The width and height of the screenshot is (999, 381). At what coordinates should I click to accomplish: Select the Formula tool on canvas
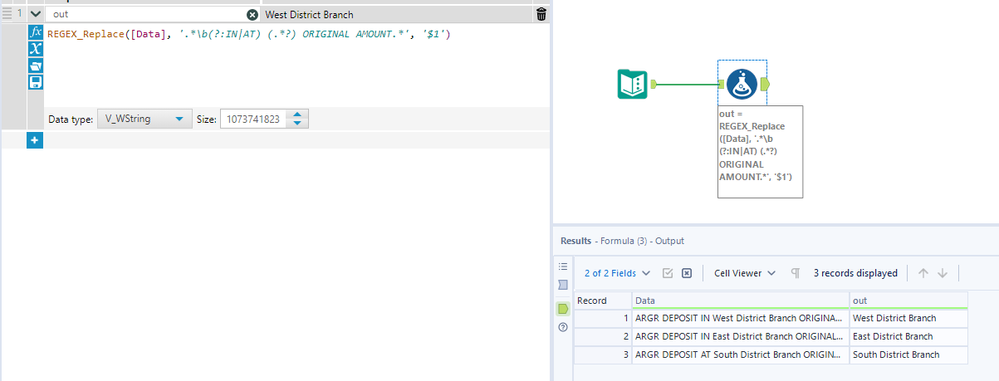point(742,83)
